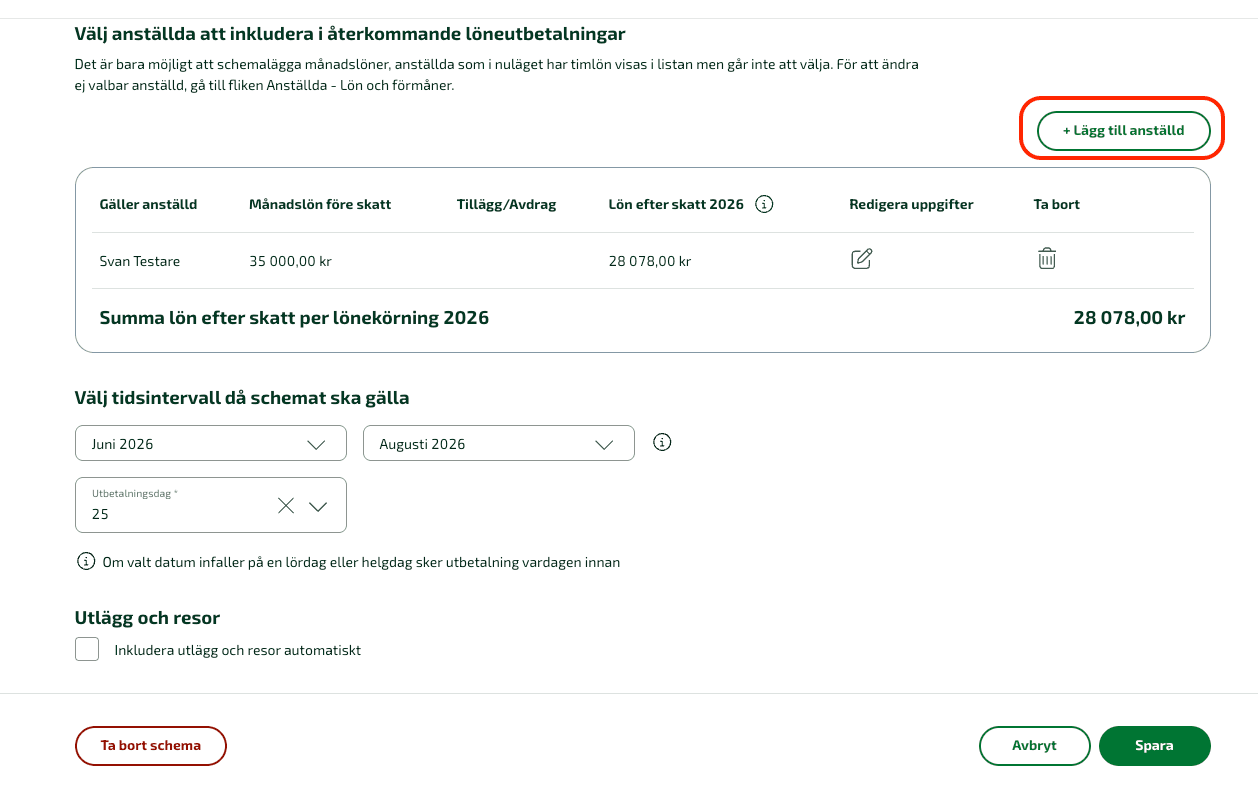This screenshot has height=789, width=1258.
Task: Click the Månadslön före skatt column header
Action: 320,204
